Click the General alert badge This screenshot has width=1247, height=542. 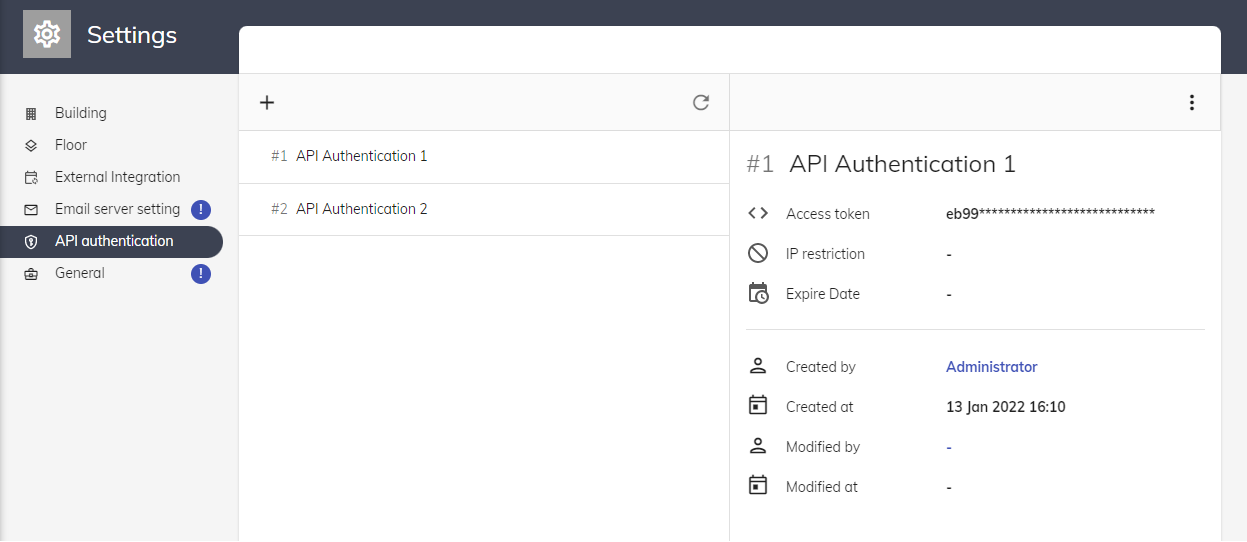tap(201, 274)
